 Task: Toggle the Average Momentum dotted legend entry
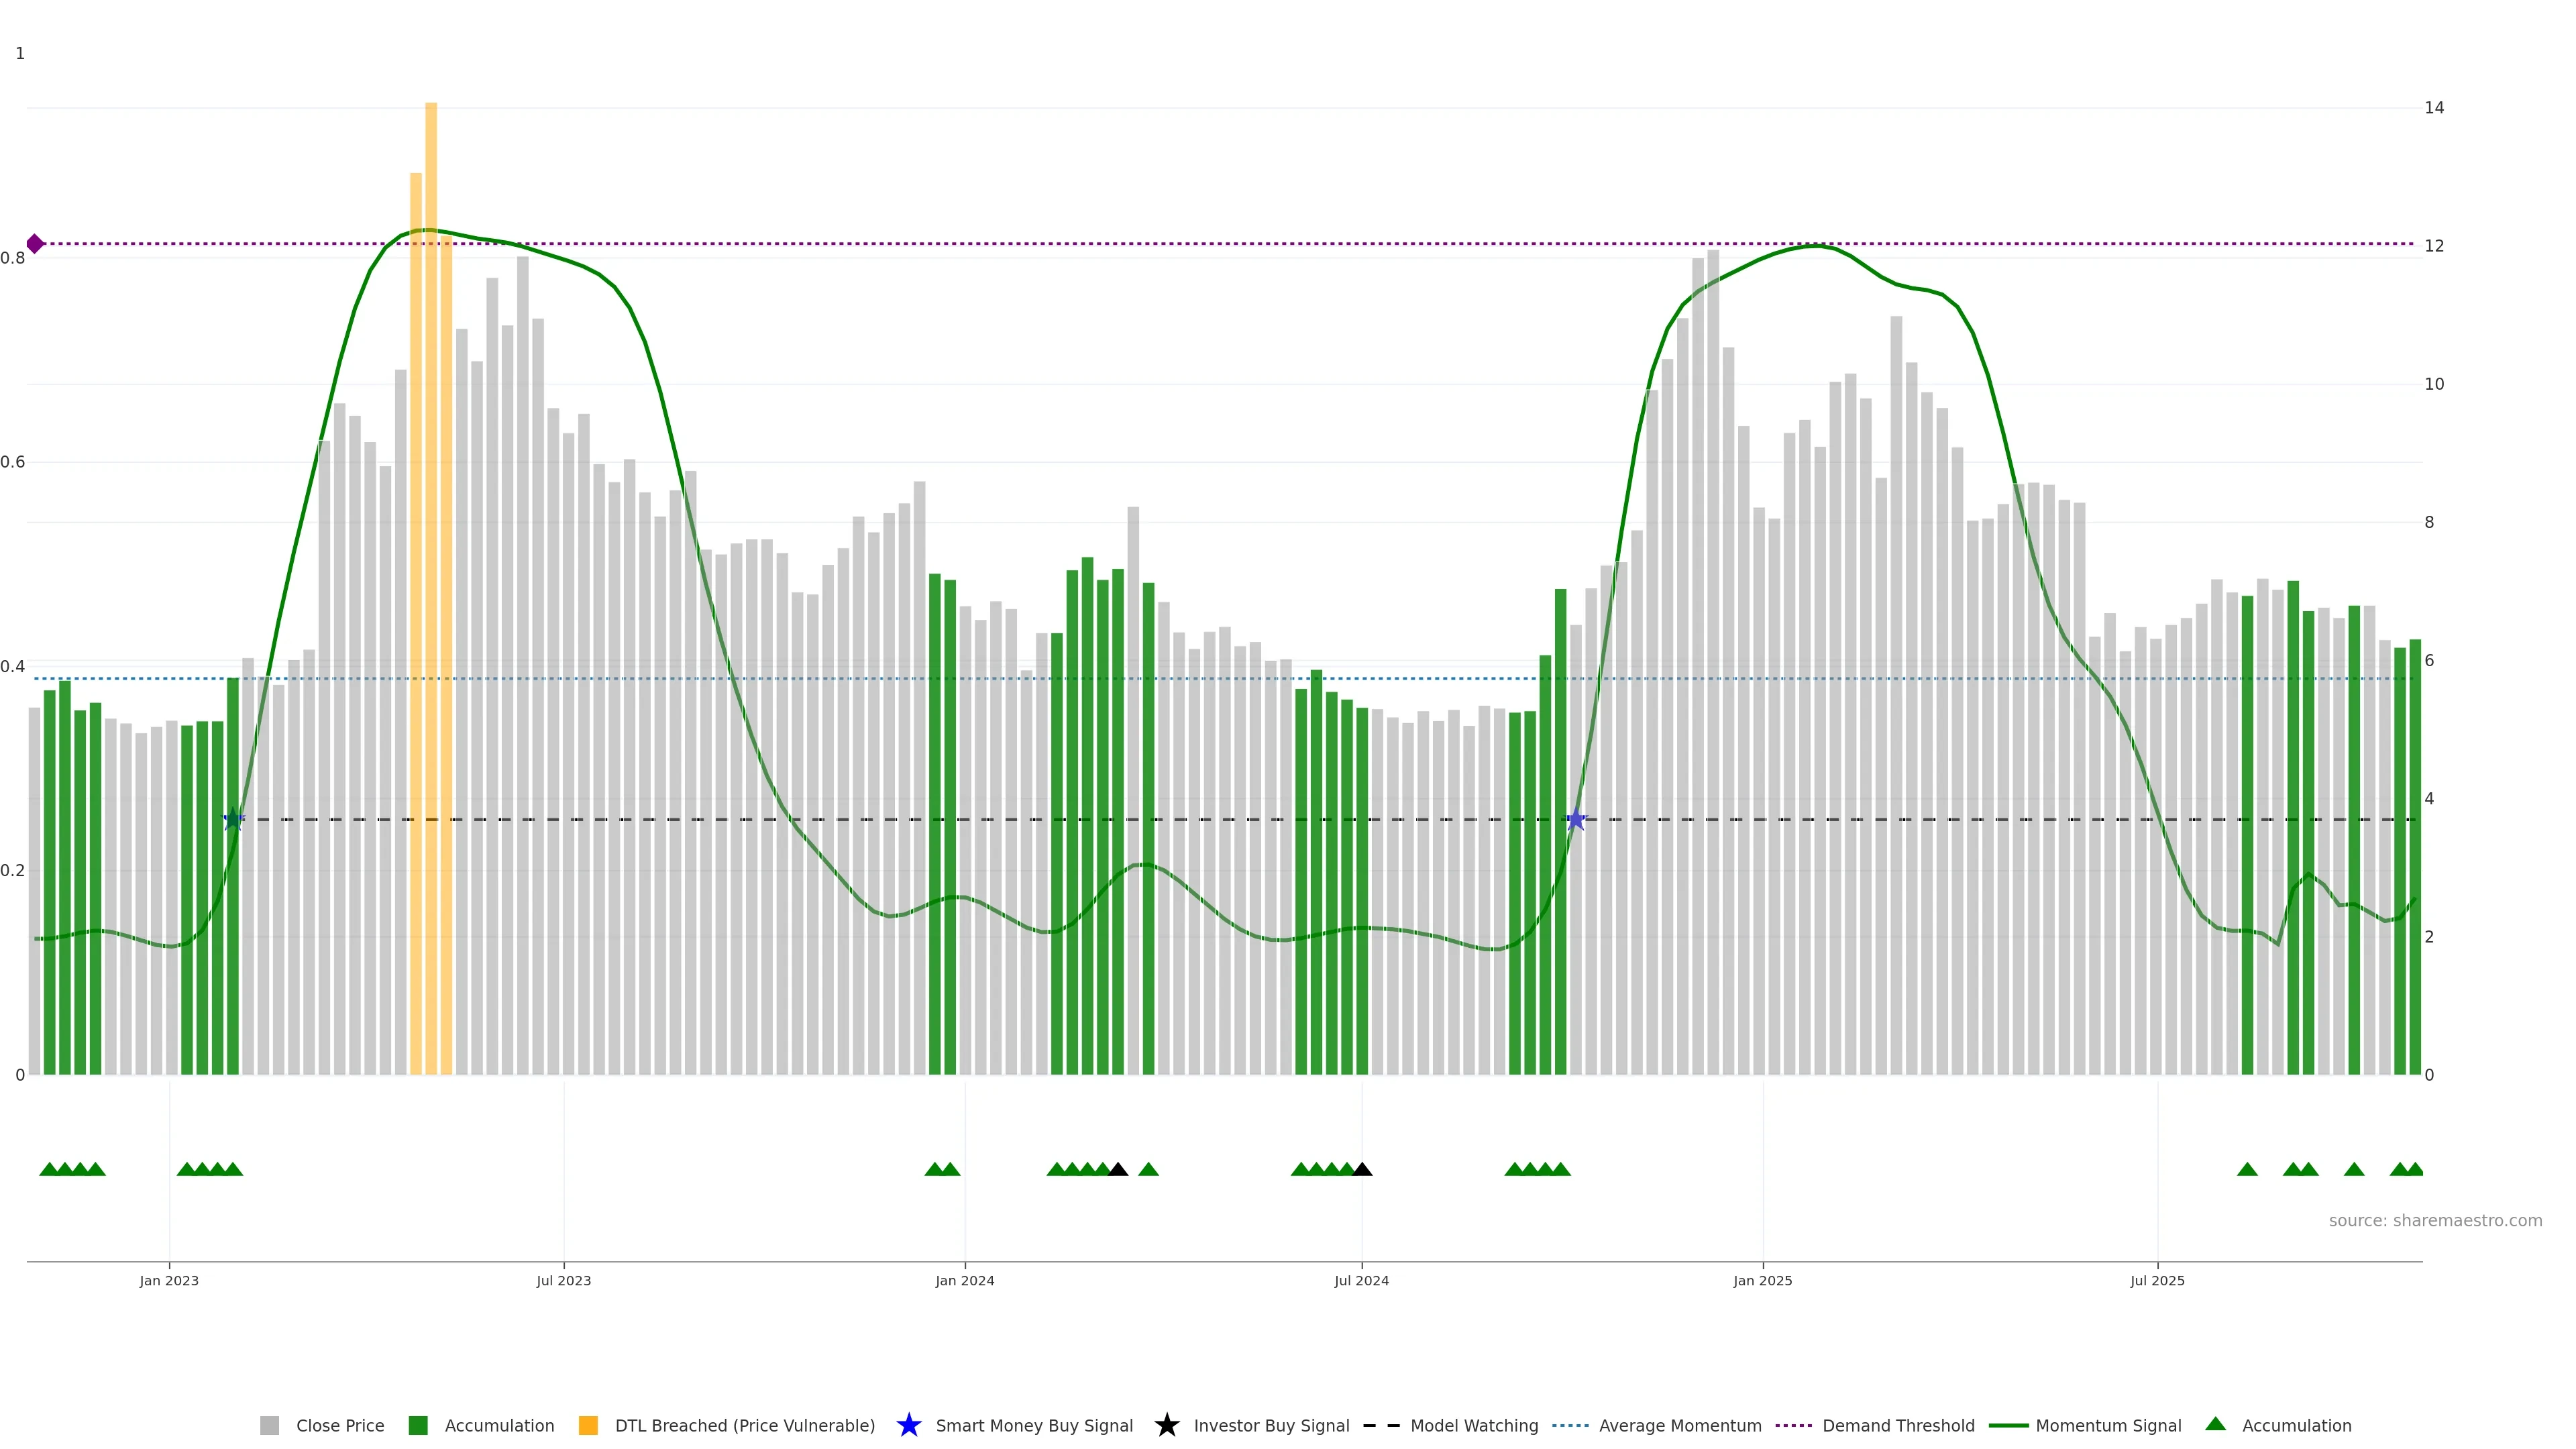click(1570, 1425)
